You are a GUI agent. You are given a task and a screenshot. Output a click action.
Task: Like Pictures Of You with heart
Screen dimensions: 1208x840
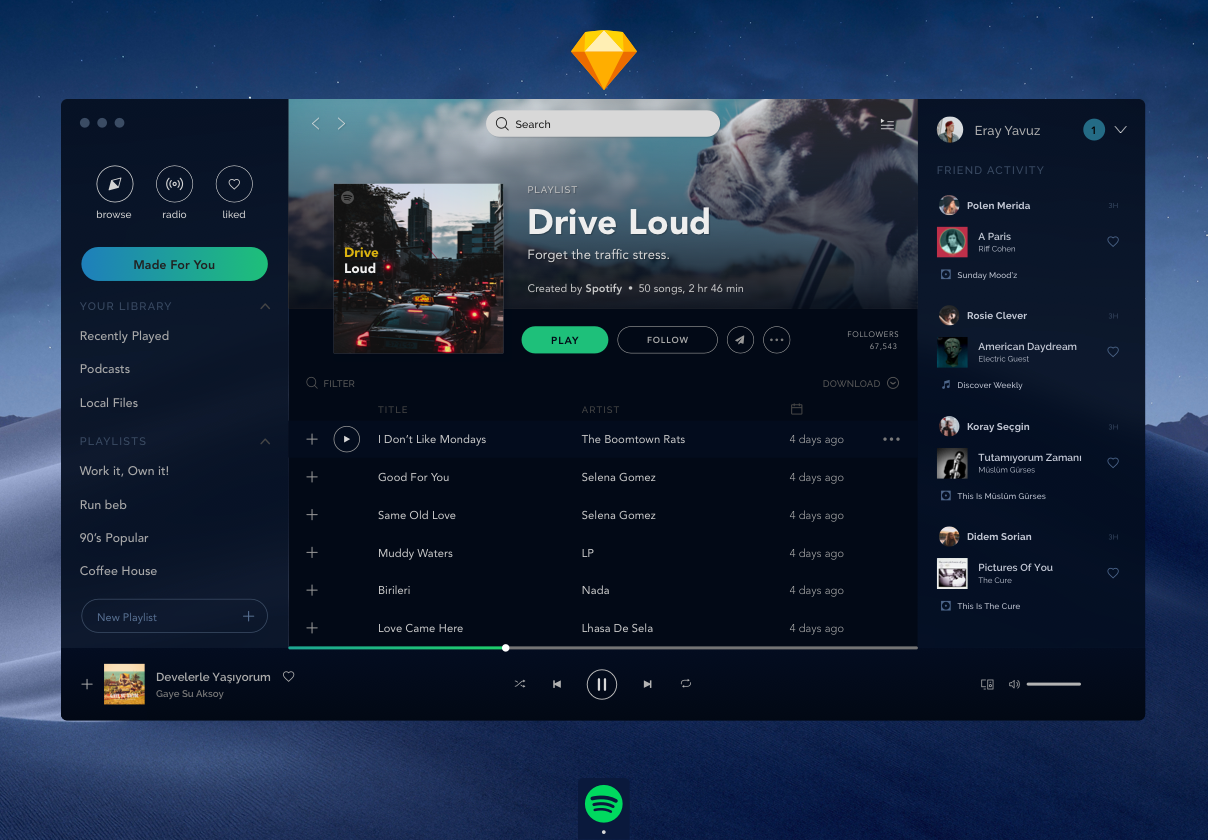coord(1113,573)
